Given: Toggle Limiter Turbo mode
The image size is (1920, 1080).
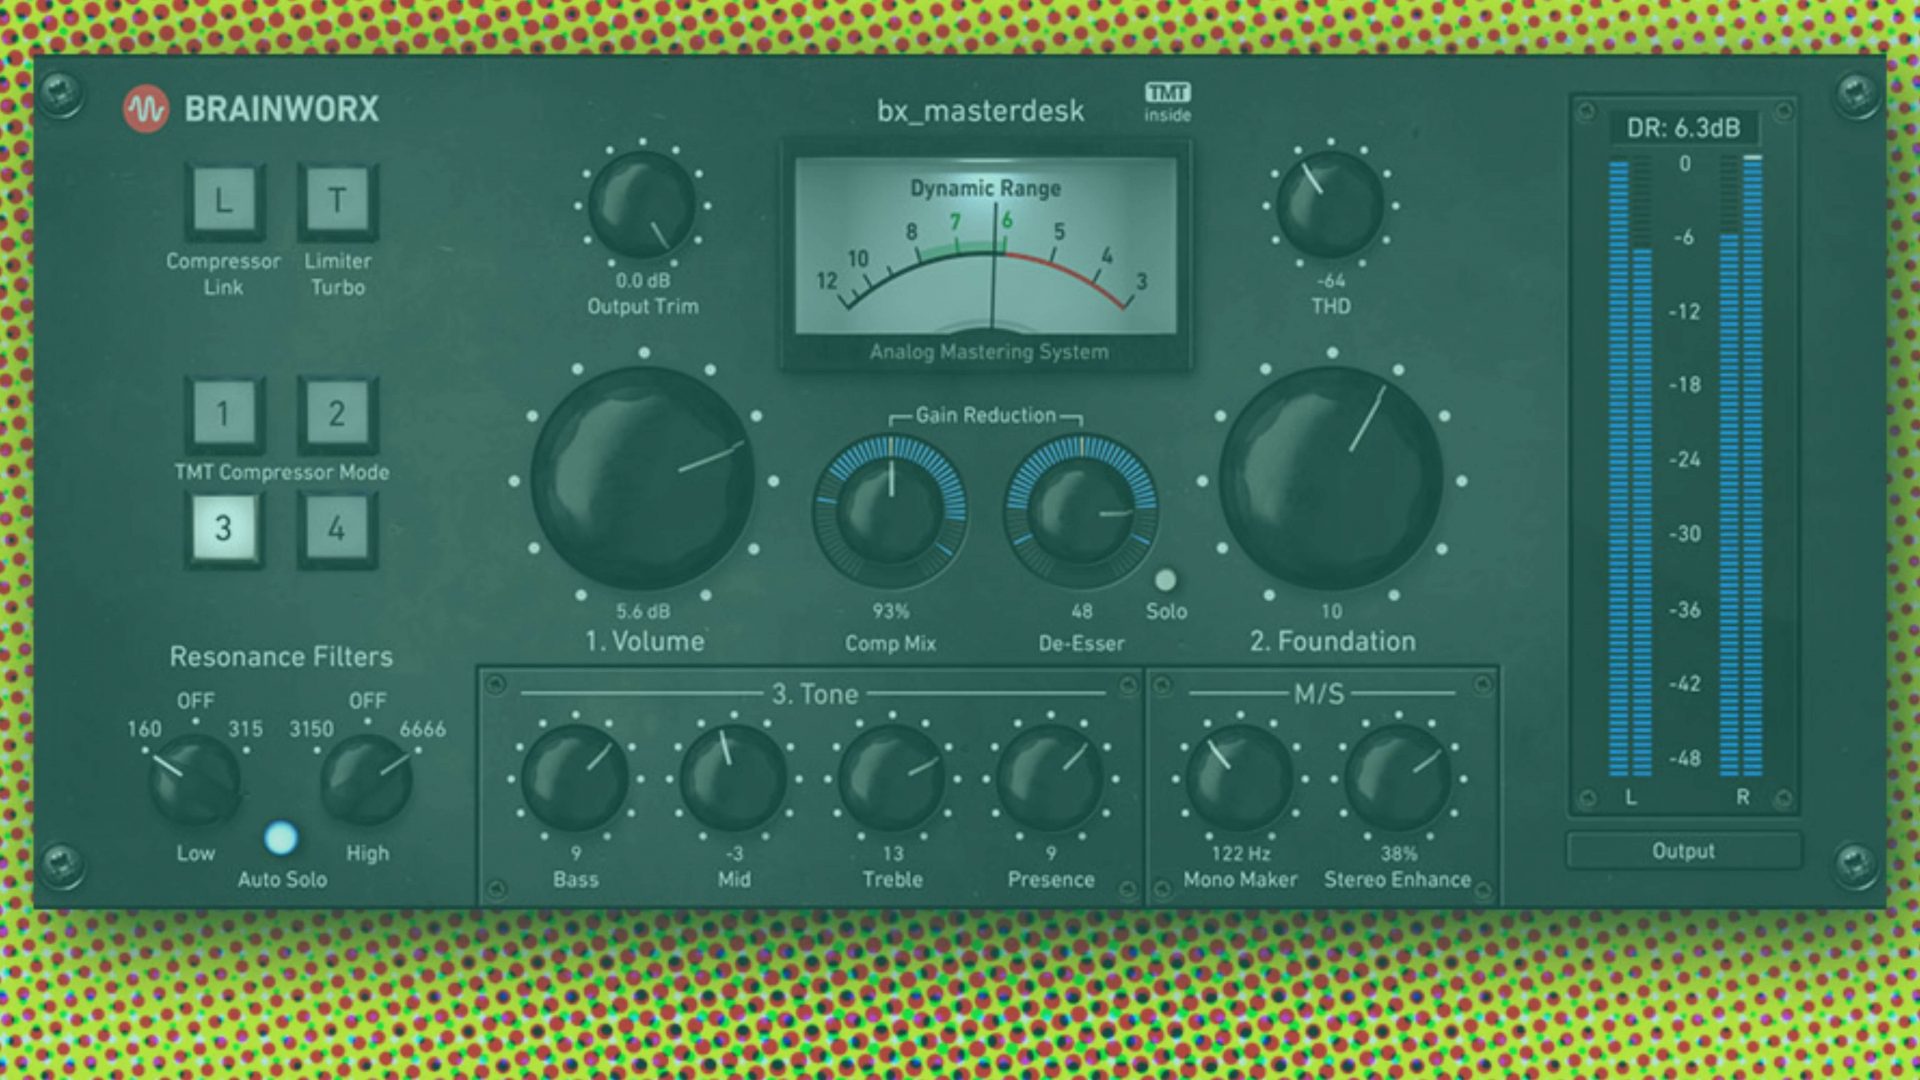Looking at the screenshot, I should (337, 200).
